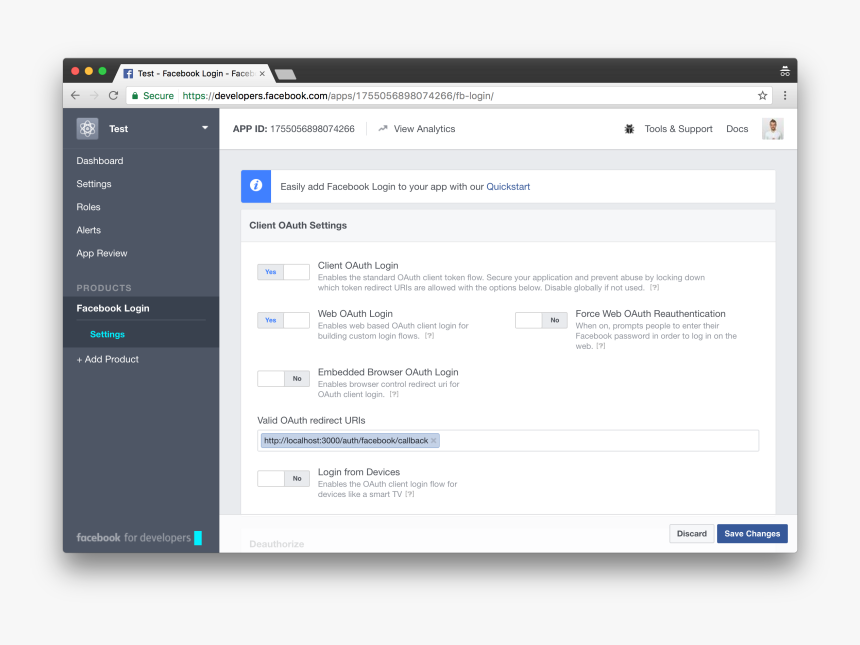Click the browser forward arrow
Image resolution: width=860 pixels, height=645 pixels.
94,95
